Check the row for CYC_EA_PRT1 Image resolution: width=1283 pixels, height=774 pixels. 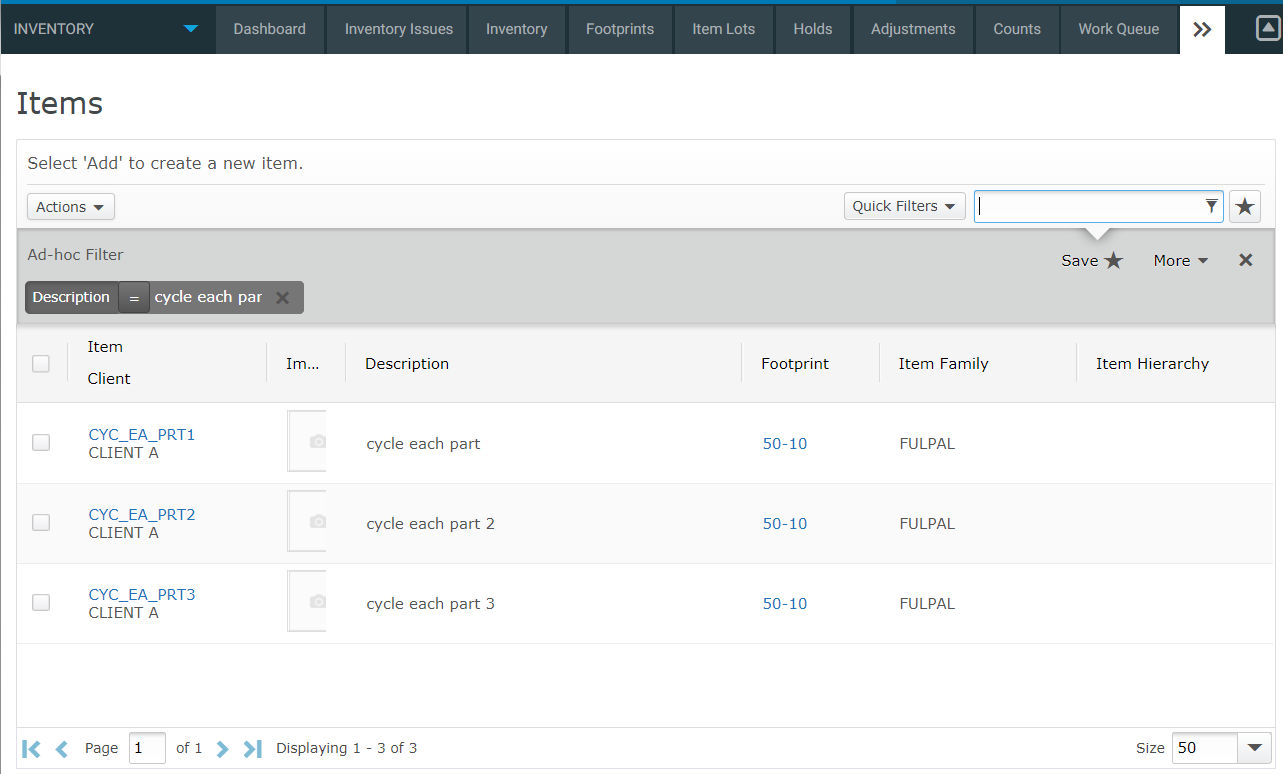pyautogui.click(x=40, y=442)
